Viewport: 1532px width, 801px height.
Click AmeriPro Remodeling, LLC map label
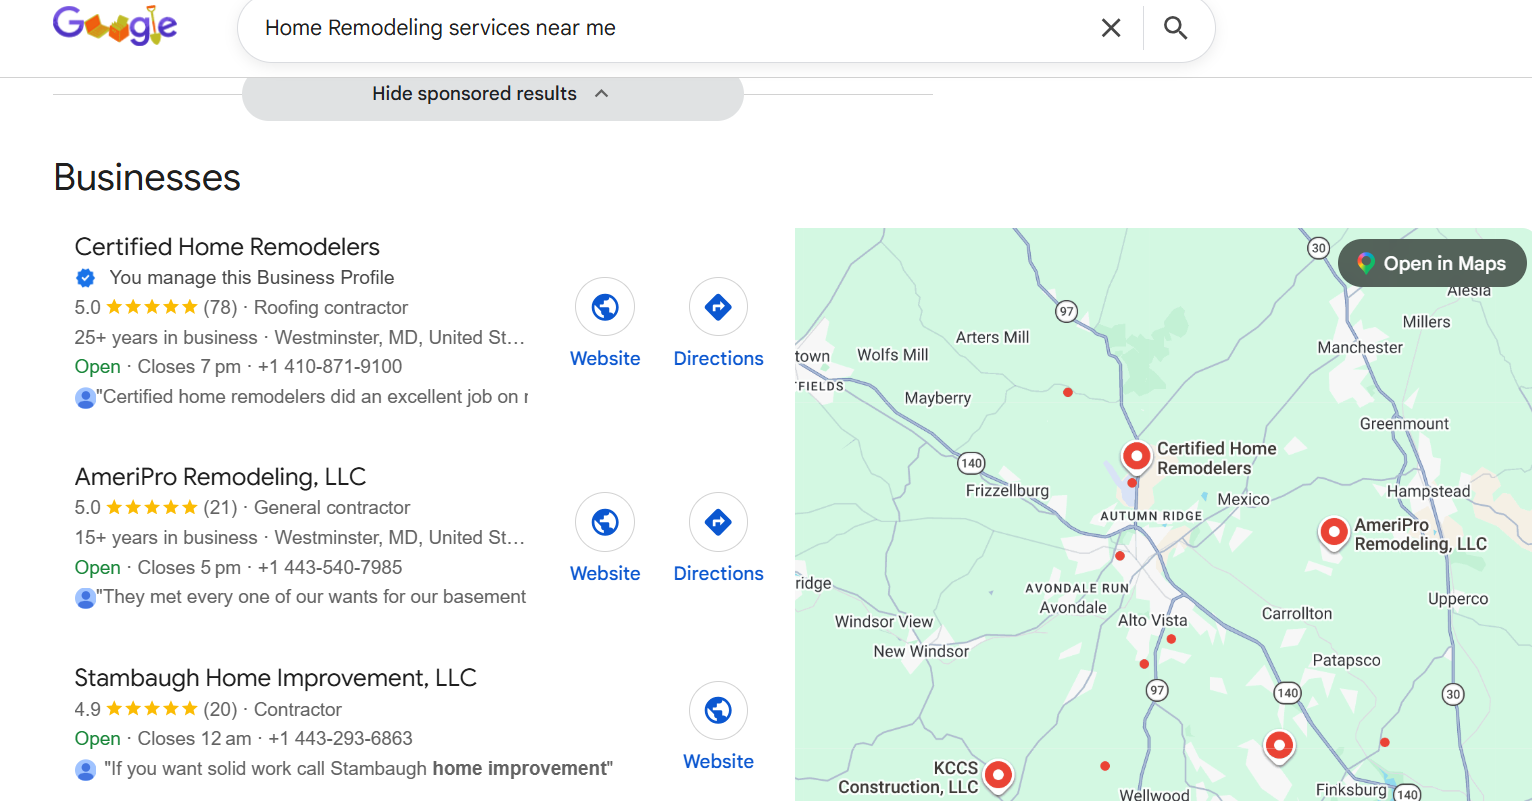click(x=1421, y=534)
